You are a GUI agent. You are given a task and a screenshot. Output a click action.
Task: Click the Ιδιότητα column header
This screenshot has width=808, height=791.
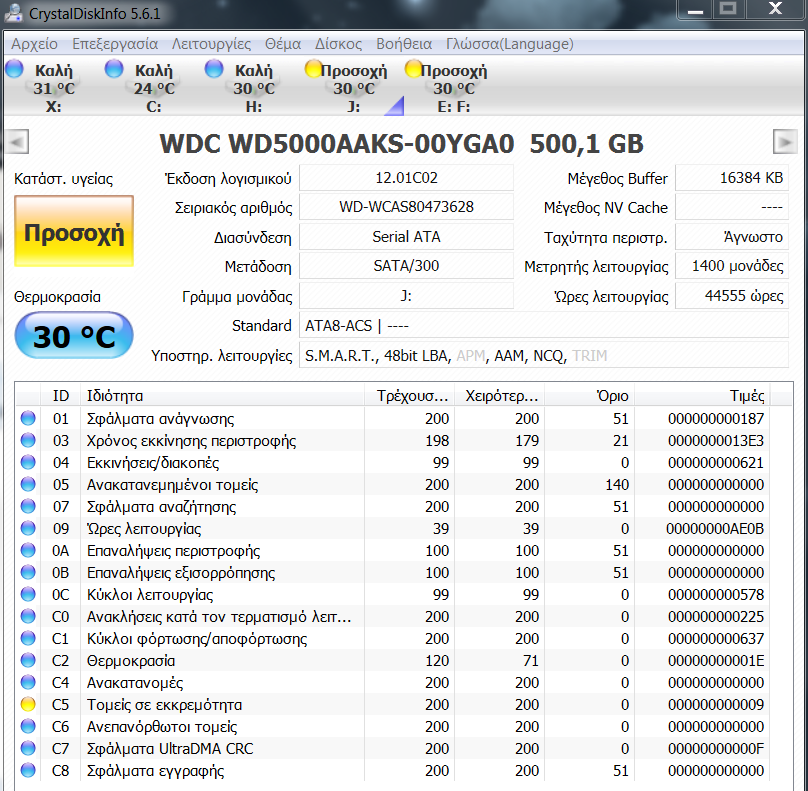coord(222,396)
